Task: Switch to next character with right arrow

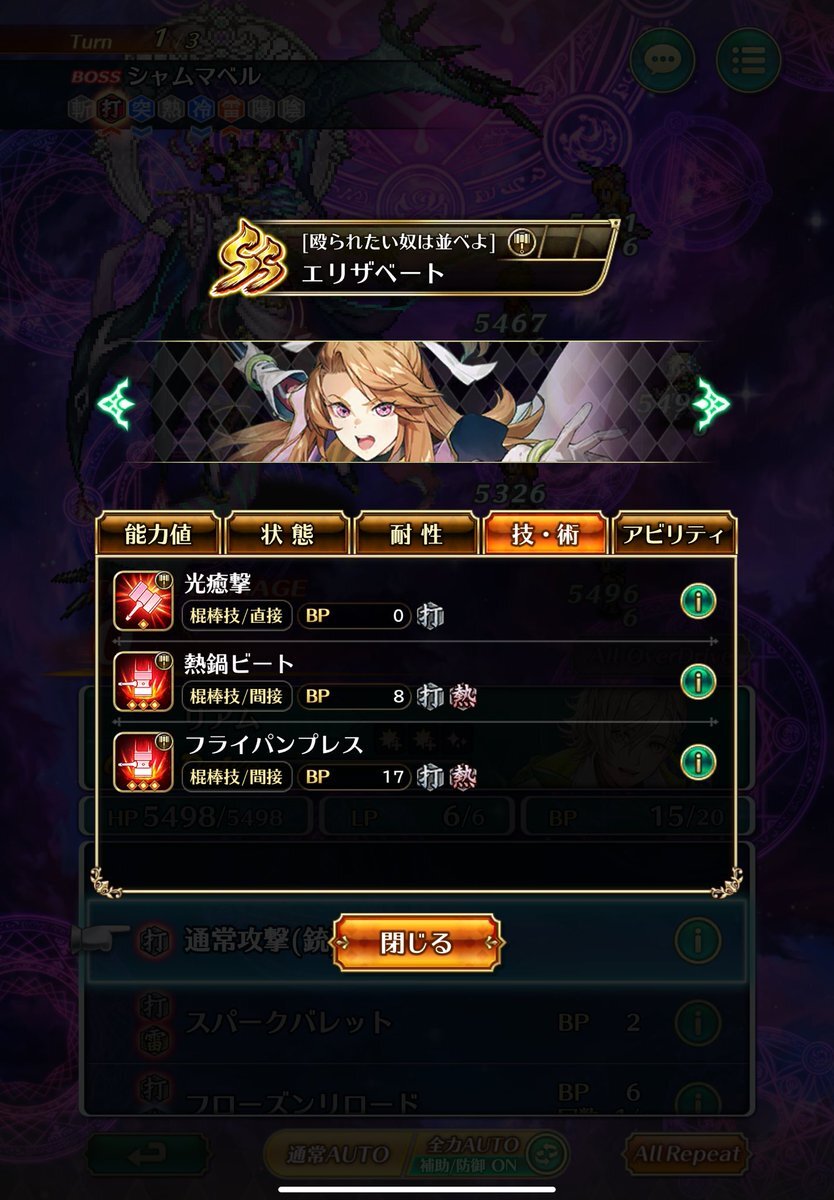Action: (712, 401)
